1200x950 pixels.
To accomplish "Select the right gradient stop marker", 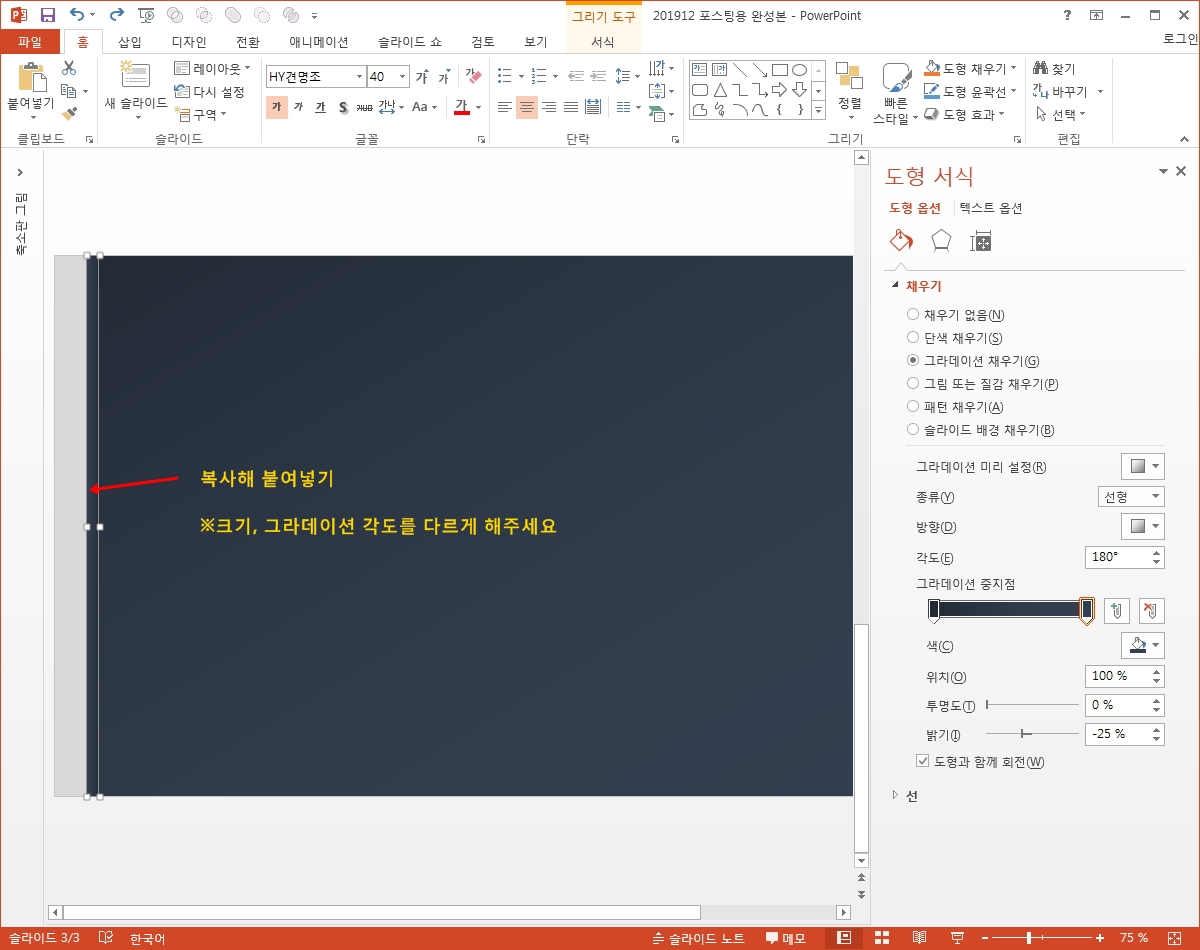I will point(1087,611).
